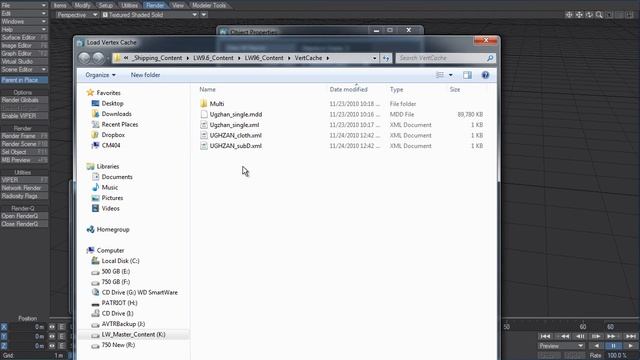
Task: Click play forward arrow in transport
Action: click(x=630, y=346)
